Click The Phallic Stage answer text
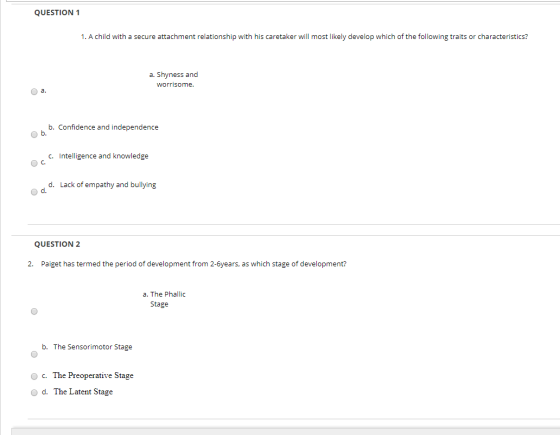 pyautogui.click(x=164, y=299)
